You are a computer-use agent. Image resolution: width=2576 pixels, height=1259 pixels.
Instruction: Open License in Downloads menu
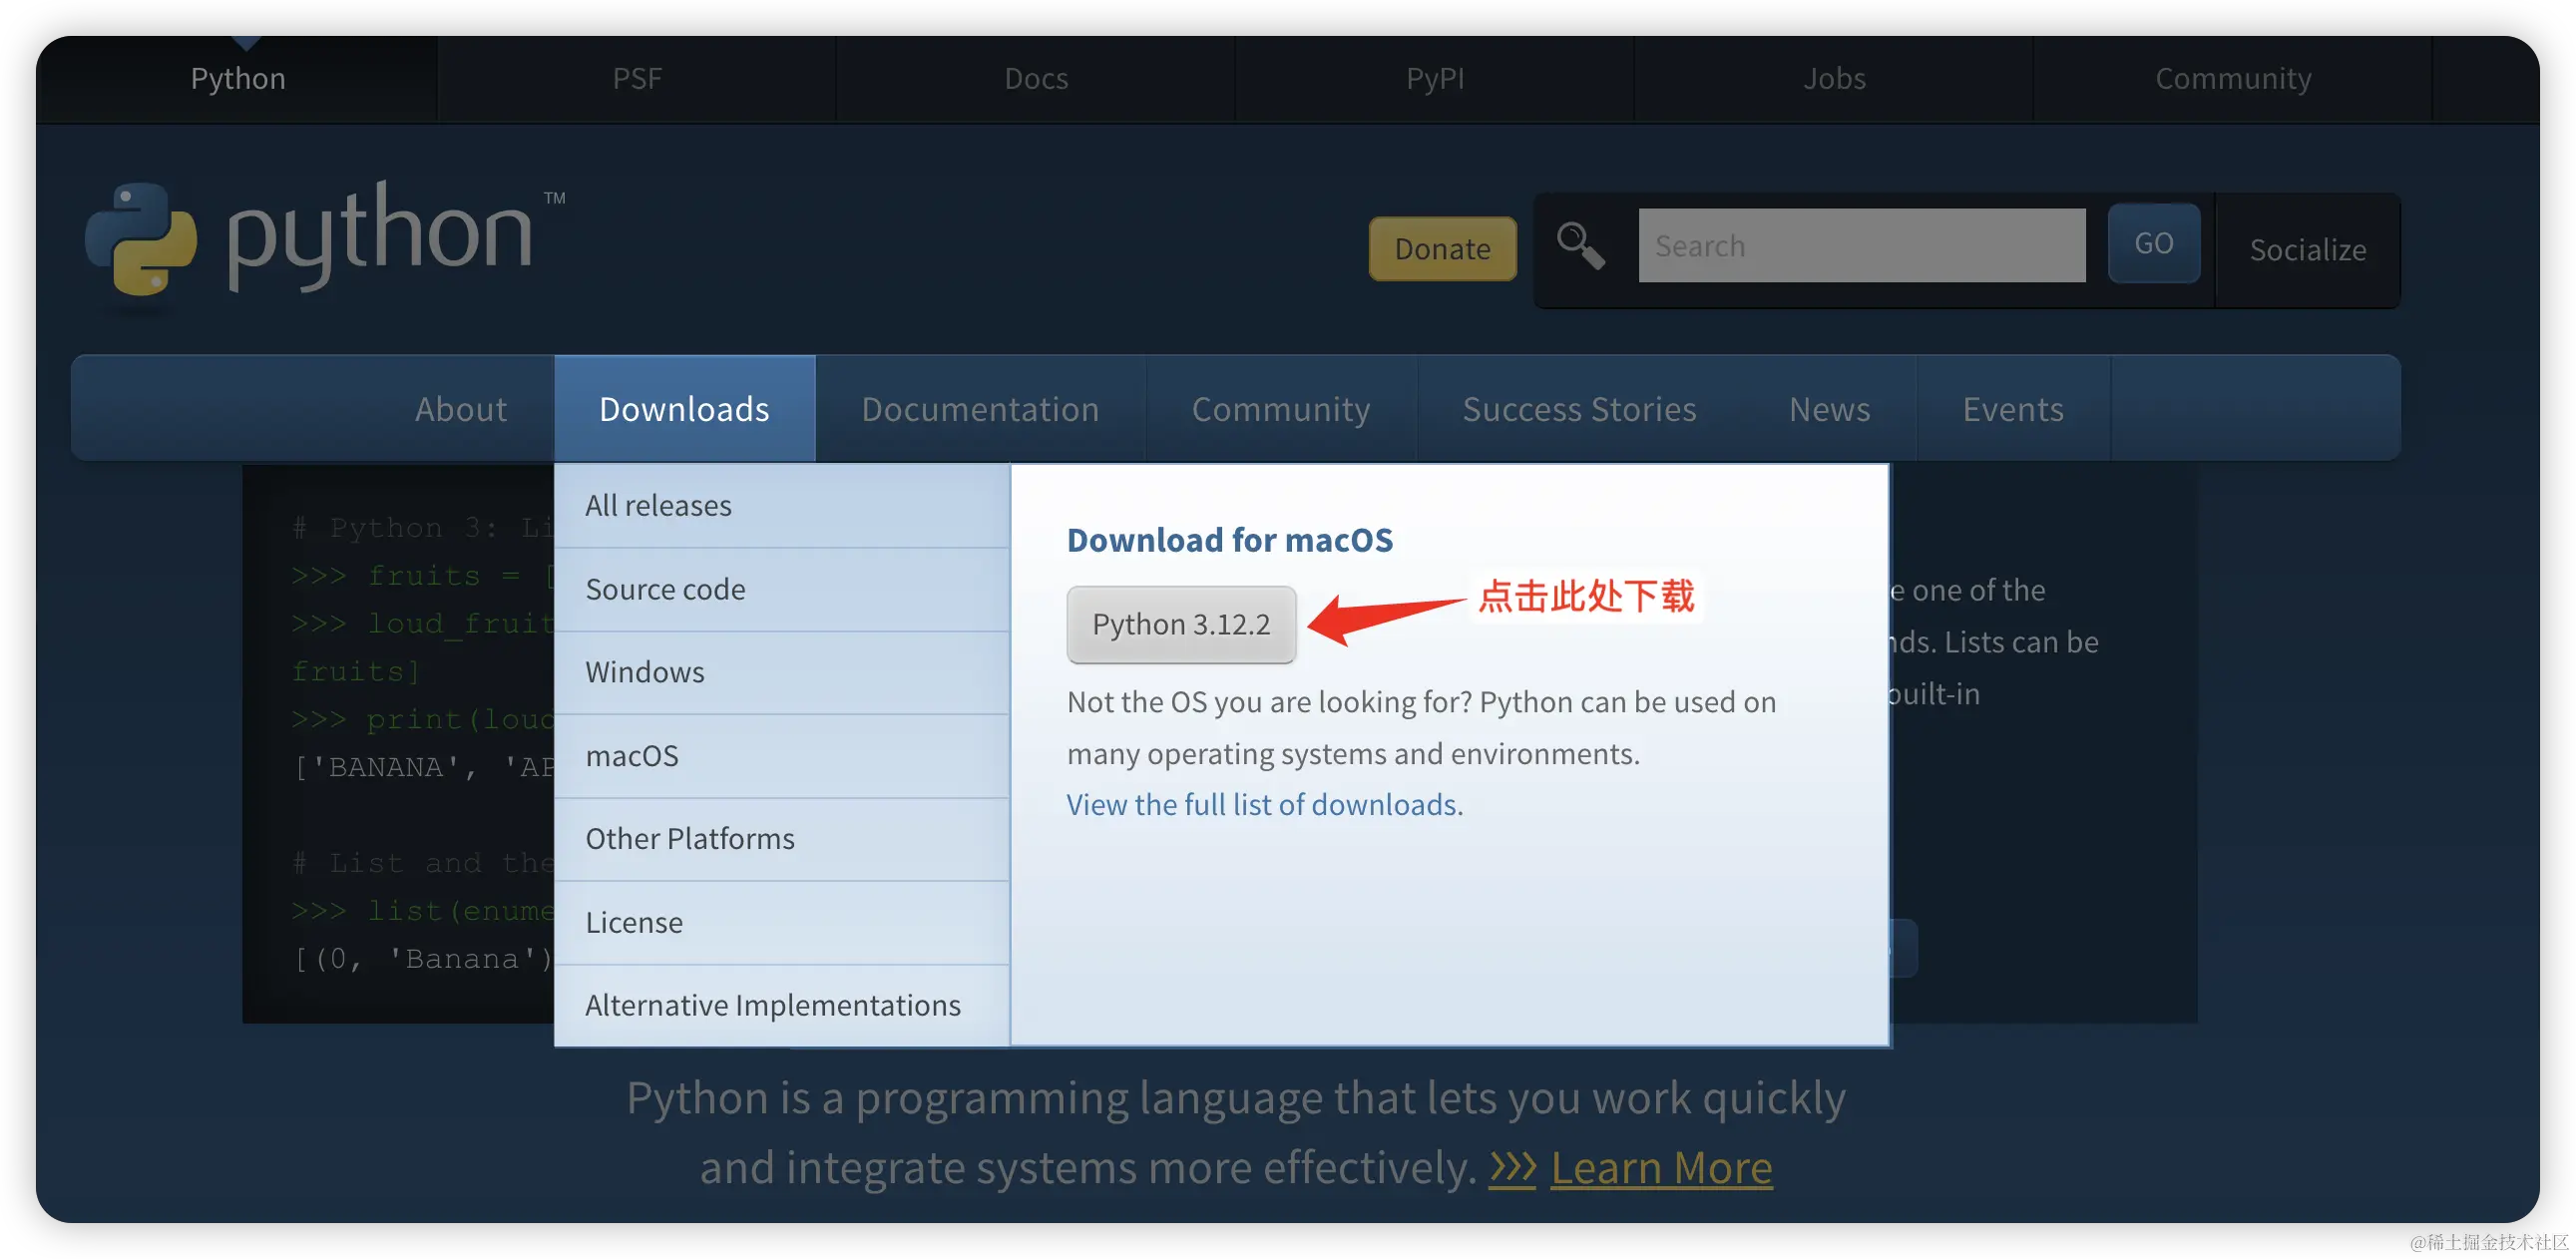pyautogui.click(x=781, y=922)
